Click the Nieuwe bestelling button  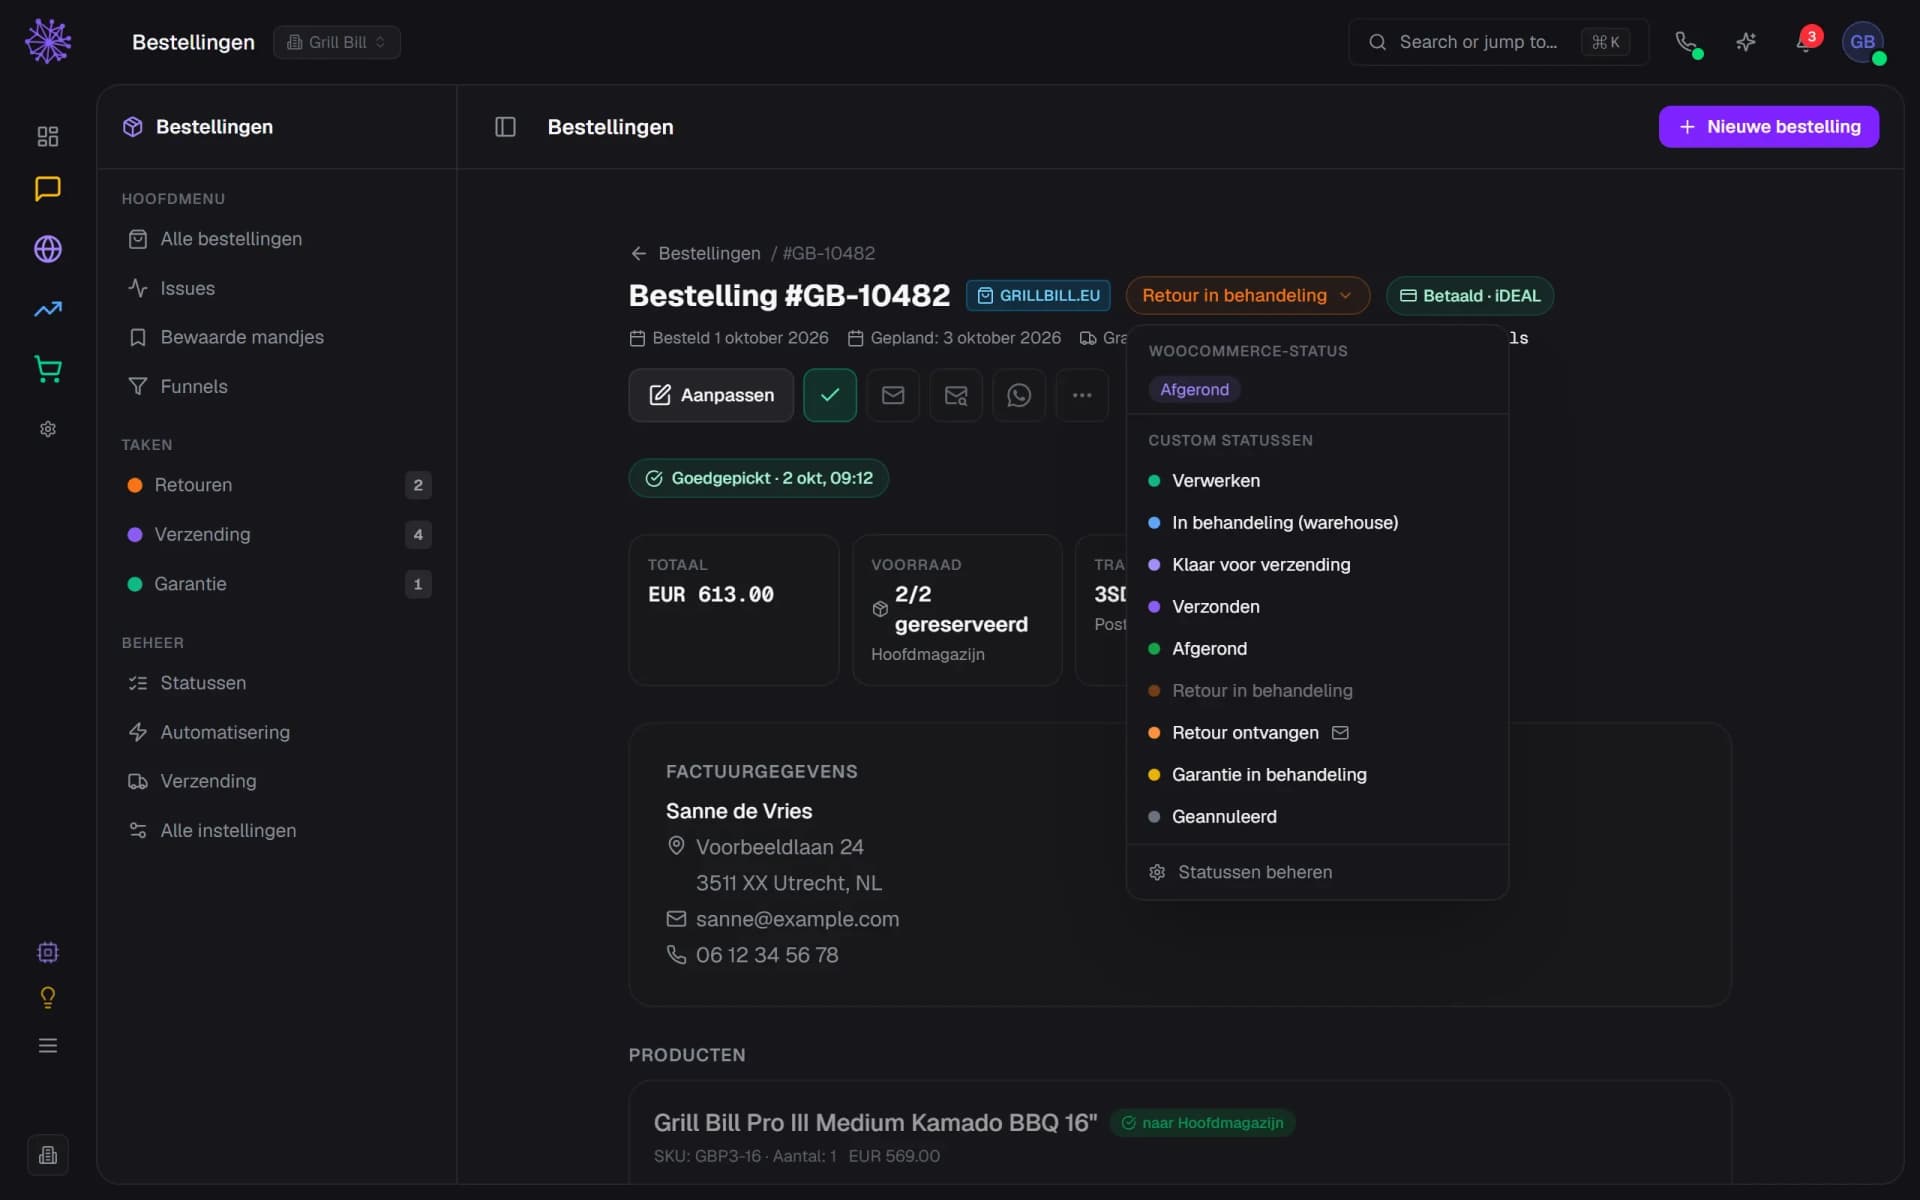point(1768,127)
